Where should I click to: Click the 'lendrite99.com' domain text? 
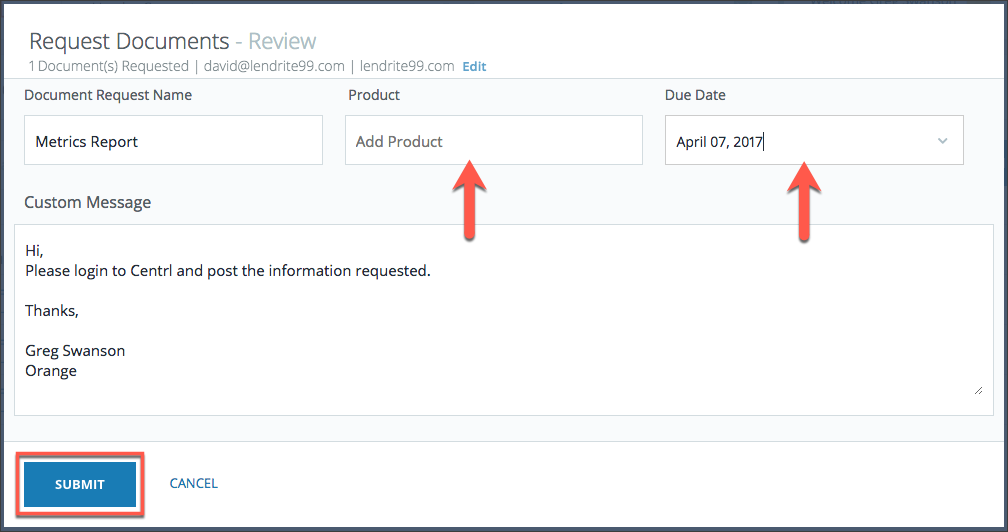click(x=407, y=66)
